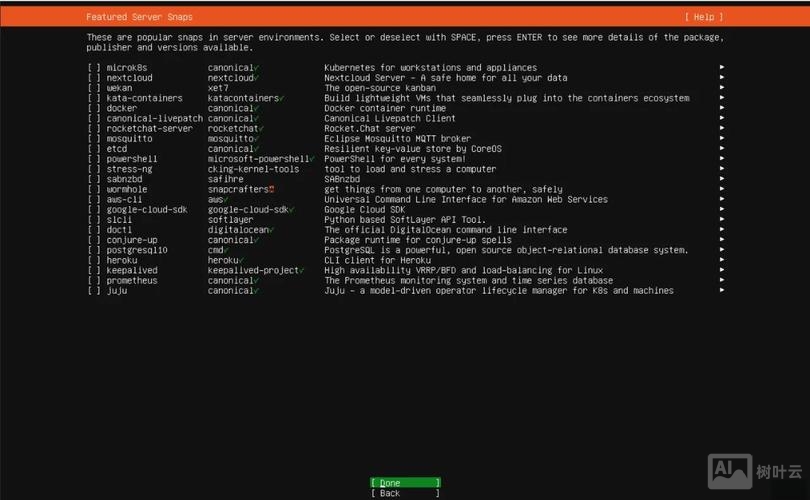Show details arrow for the aws-cli row
This screenshot has width=810, height=500.
(721, 200)
